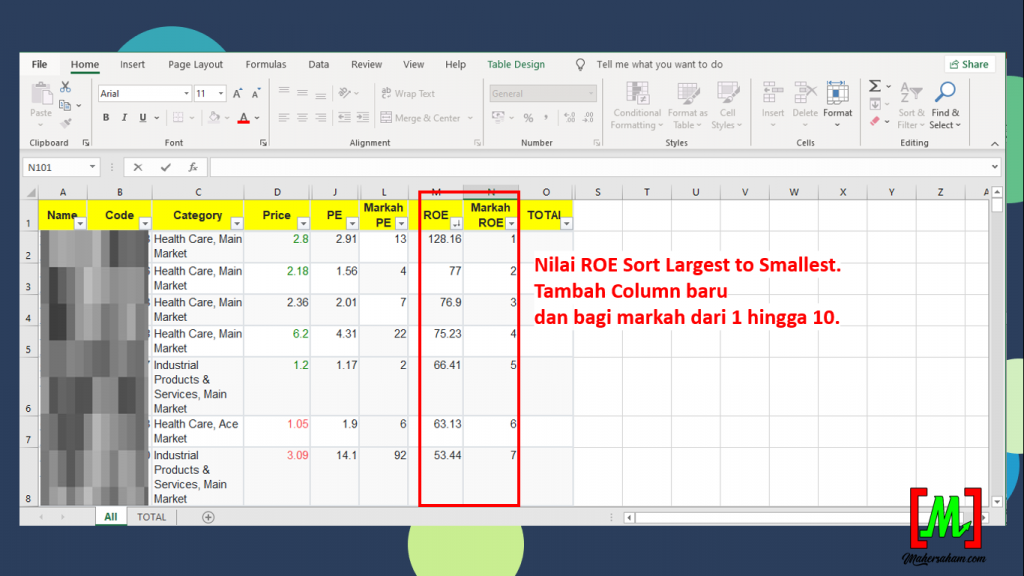Click the Cut scissors icon
The image size is (1024, 576).
click(65, 88)
